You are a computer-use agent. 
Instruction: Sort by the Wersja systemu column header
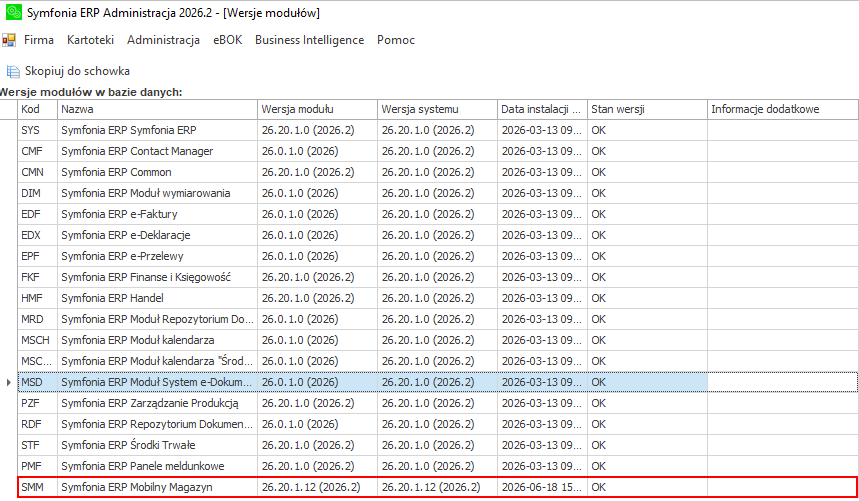coord(437,109)
